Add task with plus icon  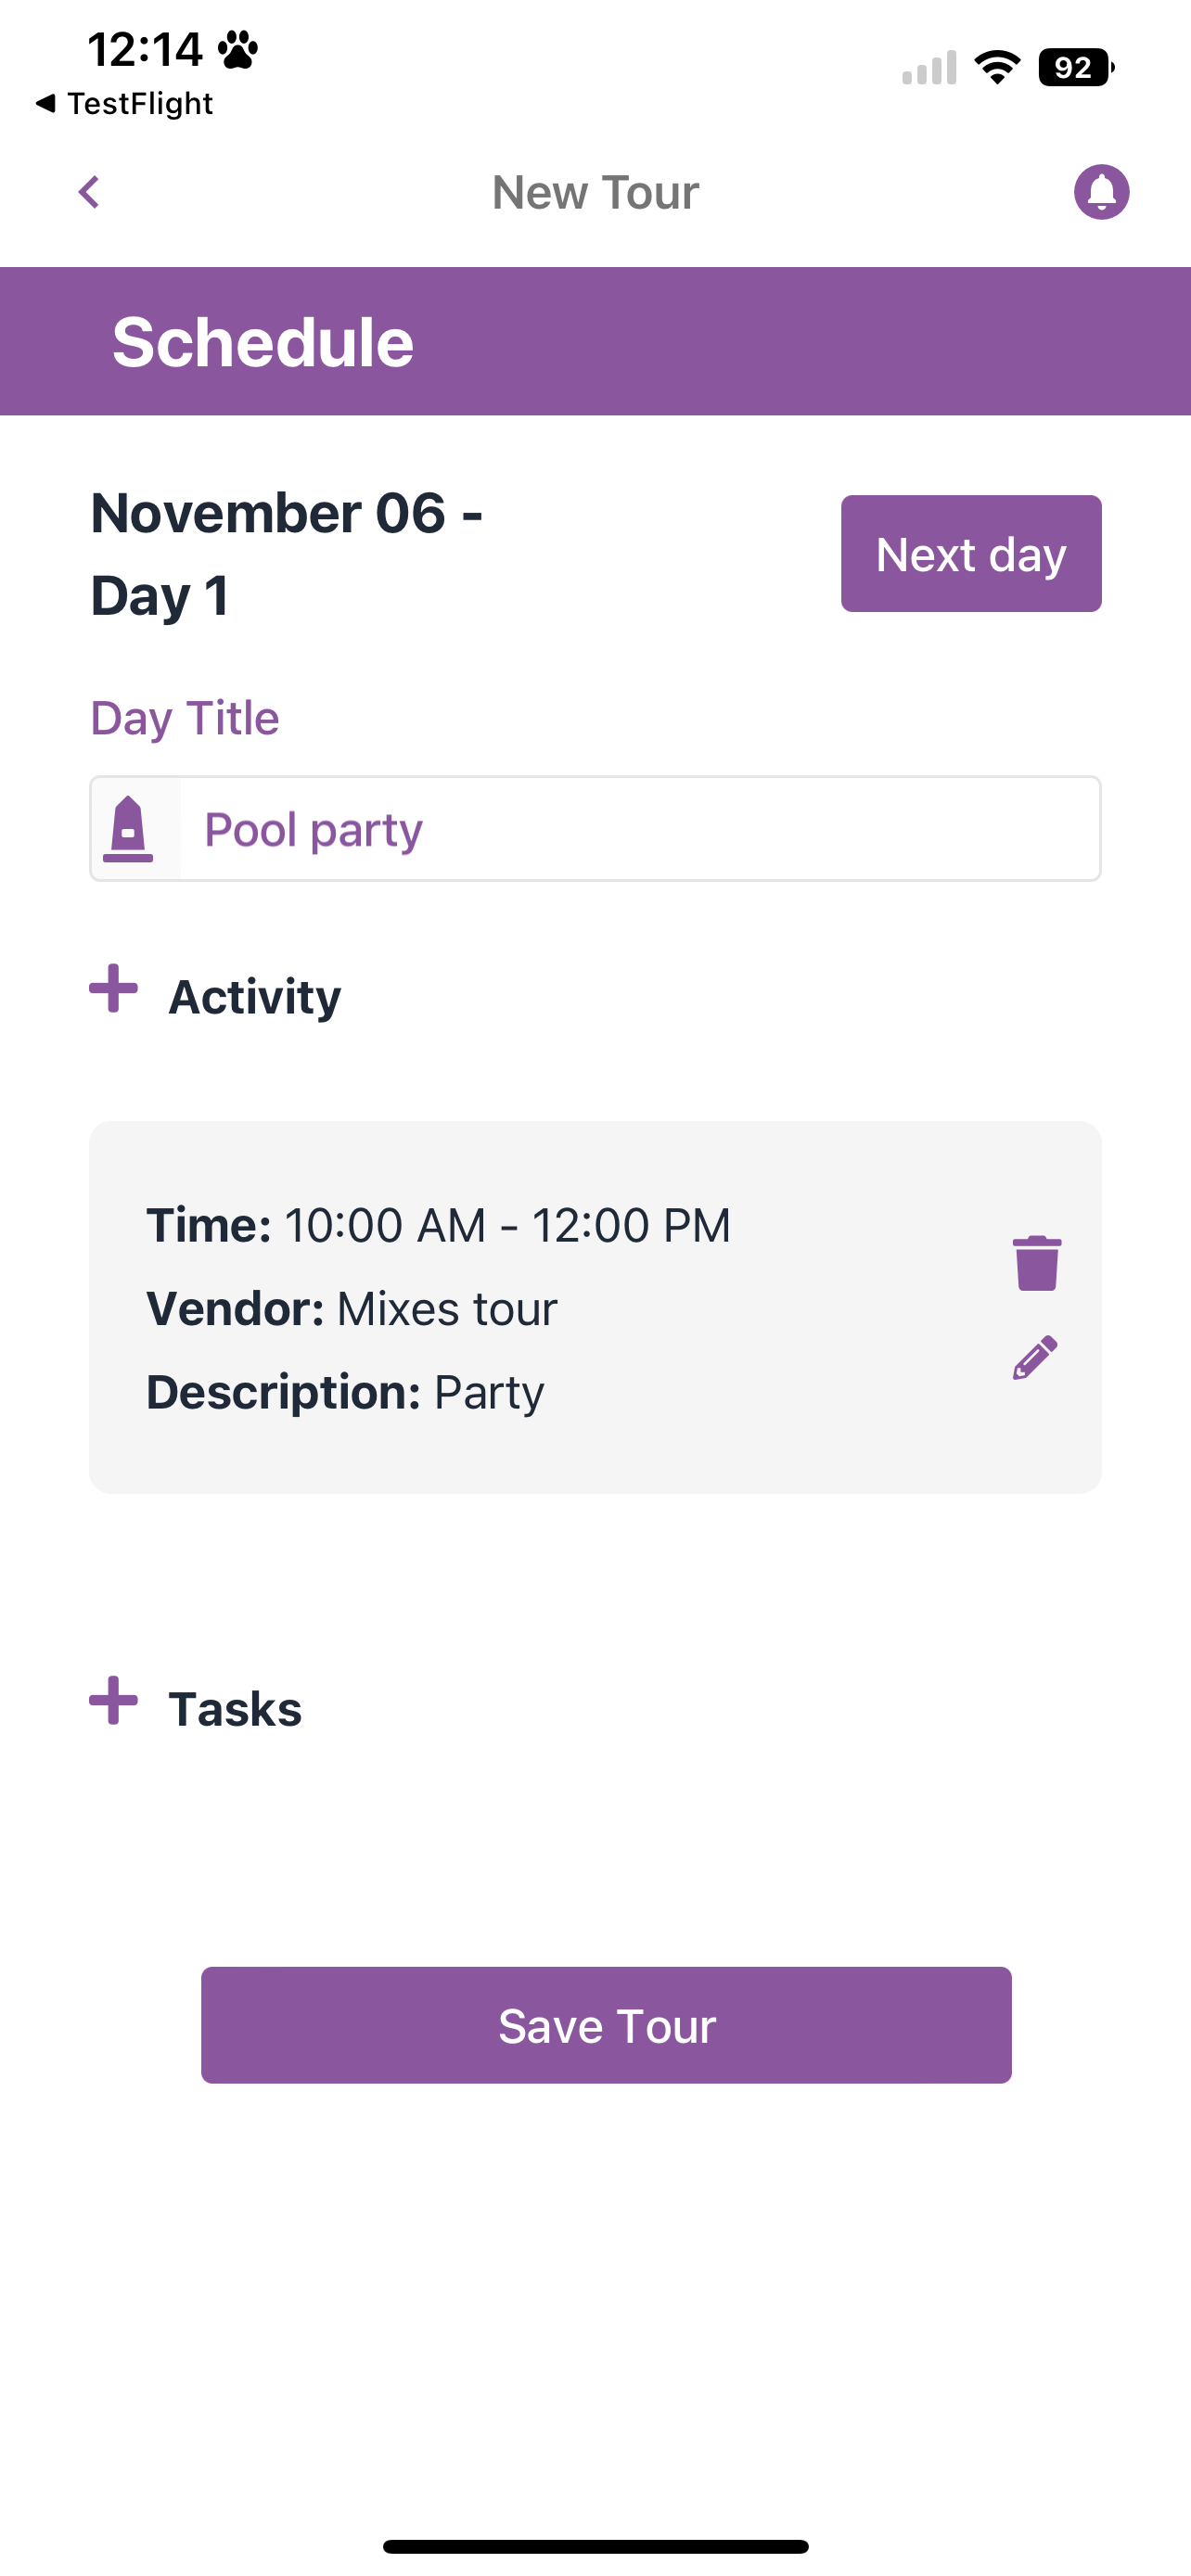[x=113, y=1701]
